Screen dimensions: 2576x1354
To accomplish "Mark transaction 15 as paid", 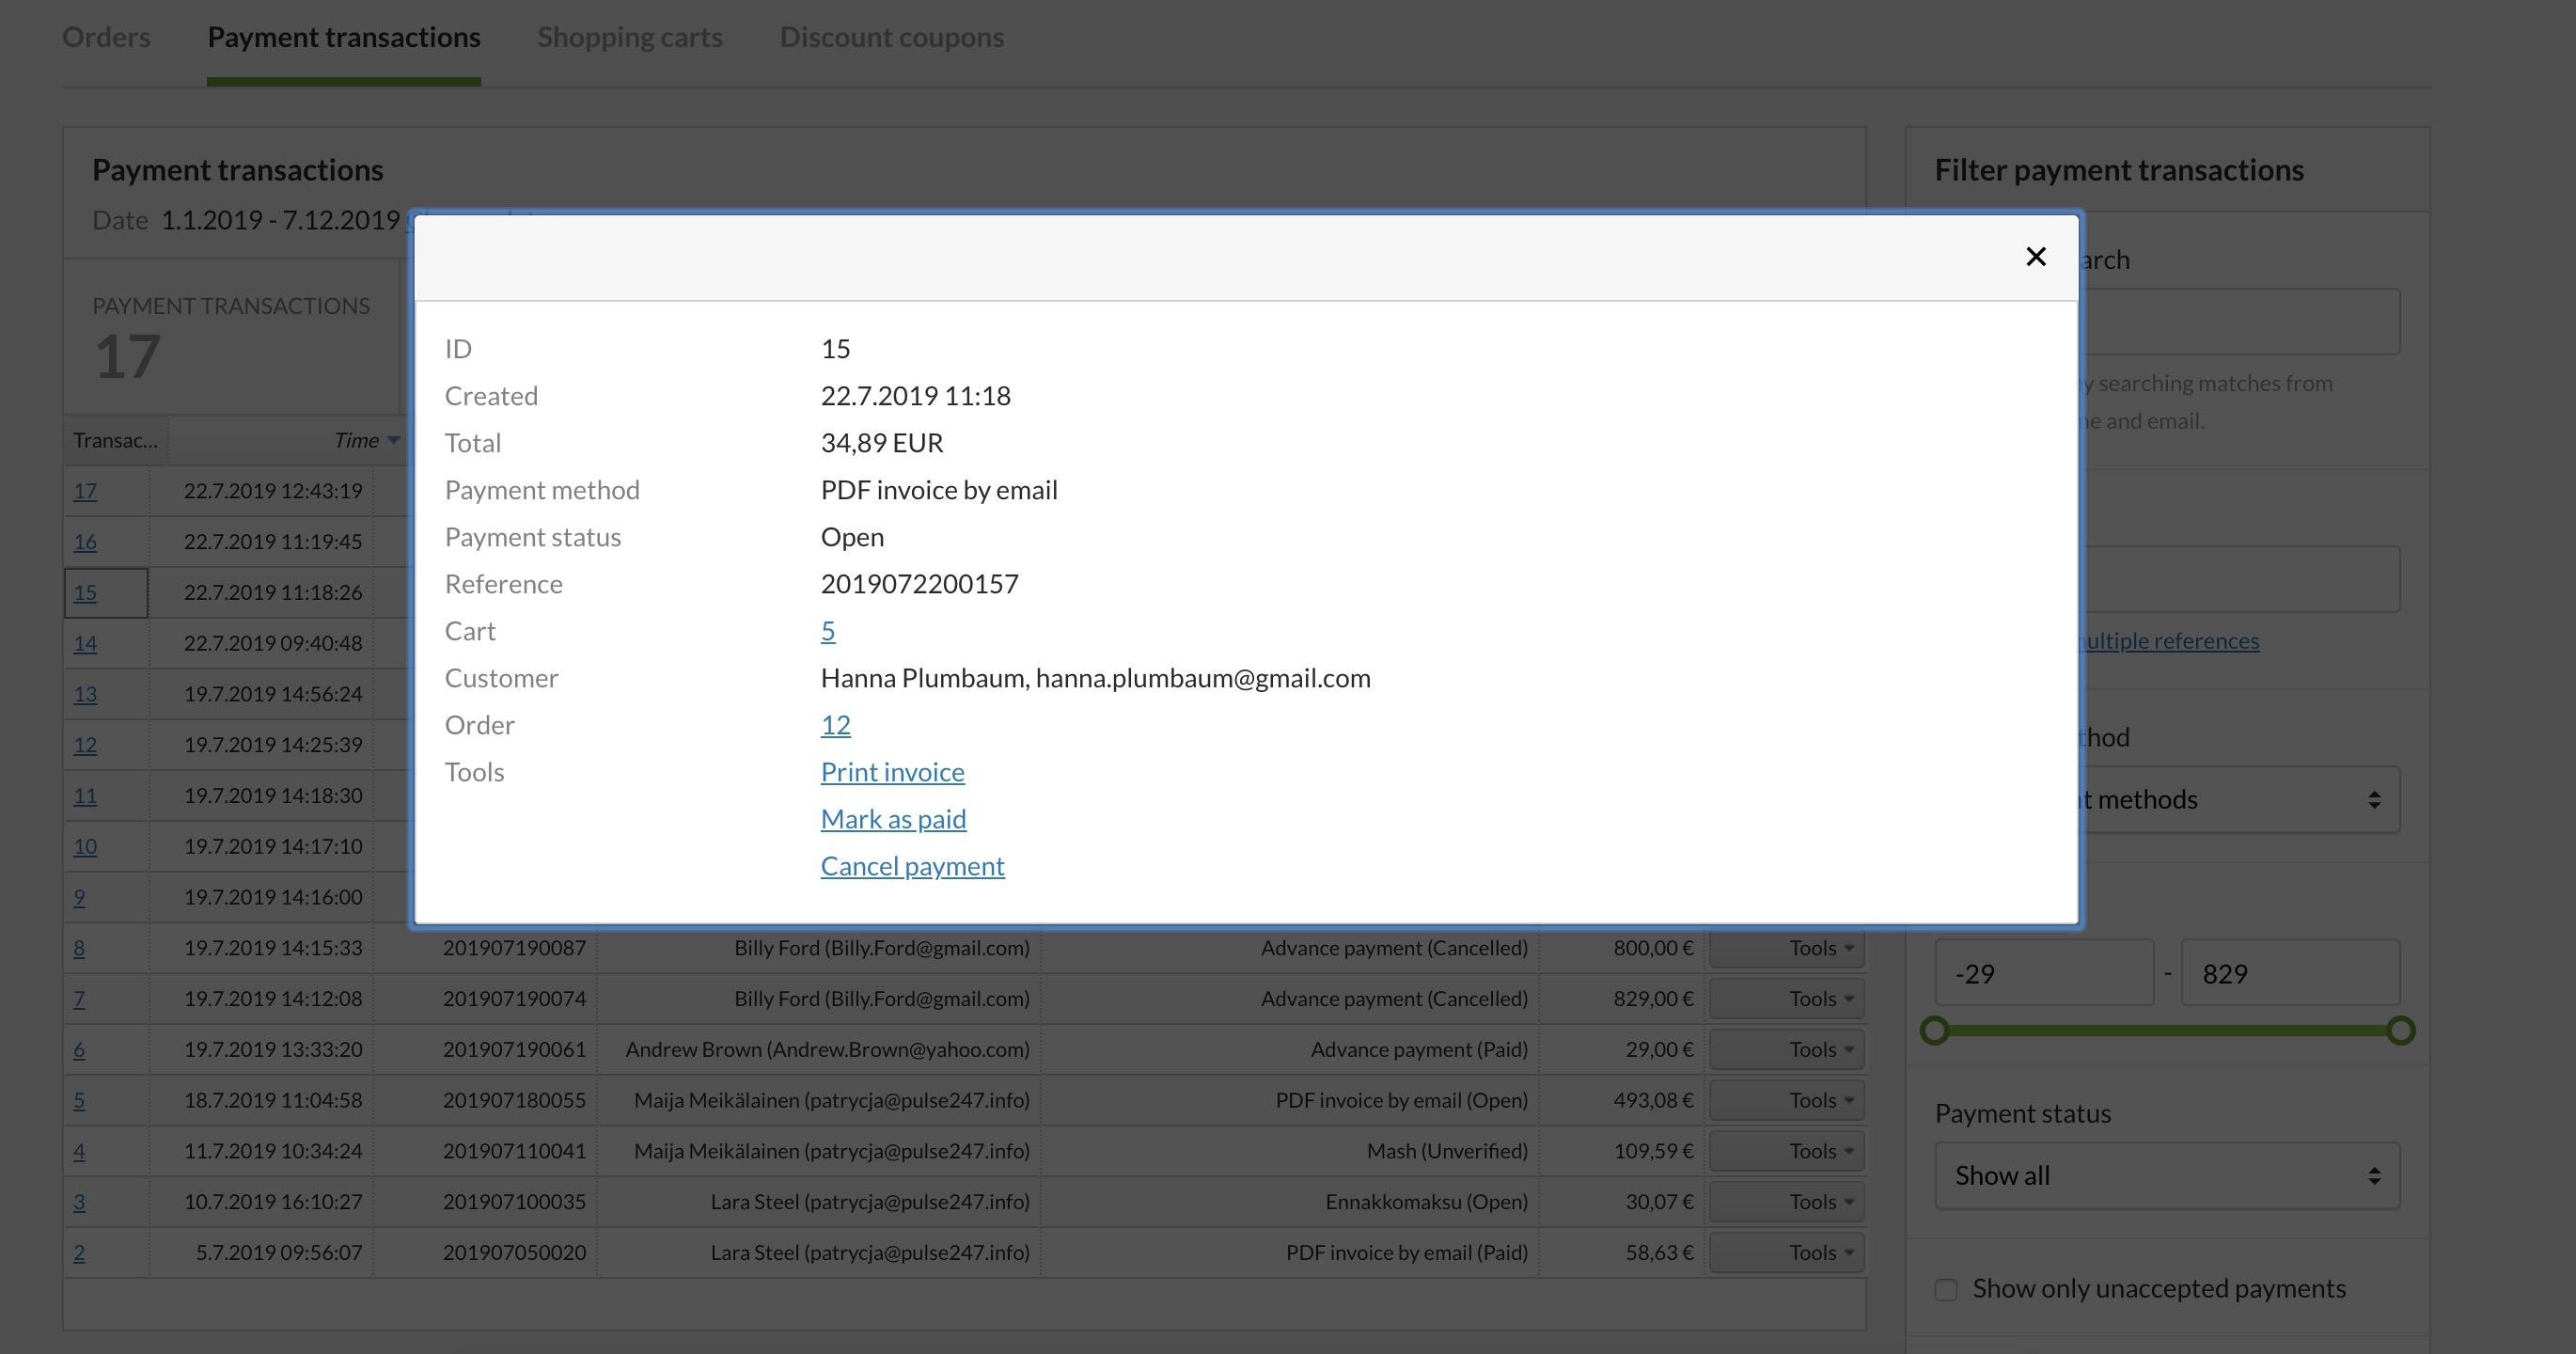I will pos(893,819).
